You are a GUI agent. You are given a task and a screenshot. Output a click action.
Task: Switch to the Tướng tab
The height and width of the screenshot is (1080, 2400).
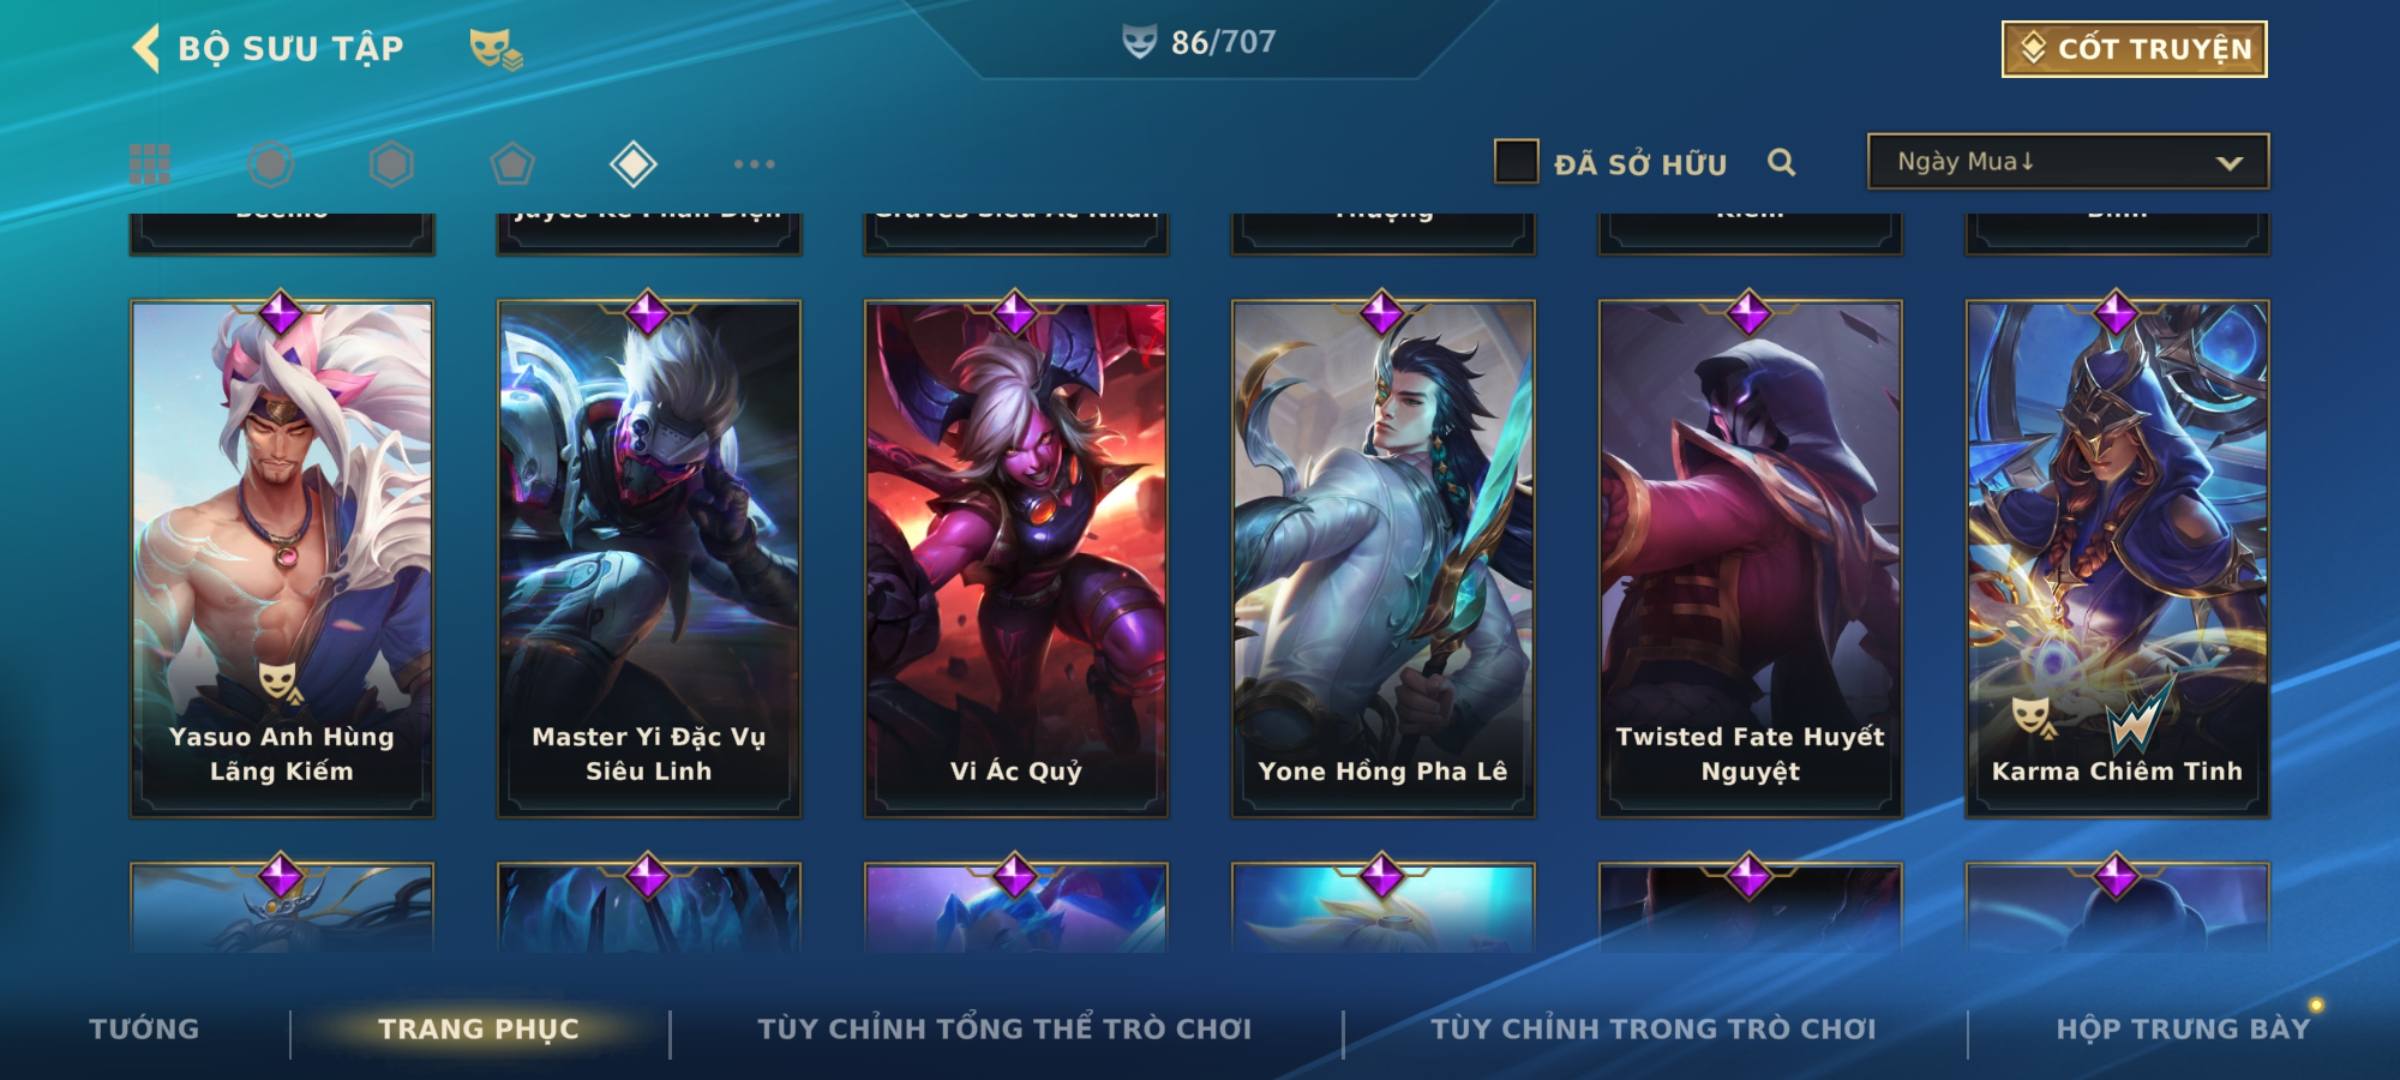pos(144,1029)
